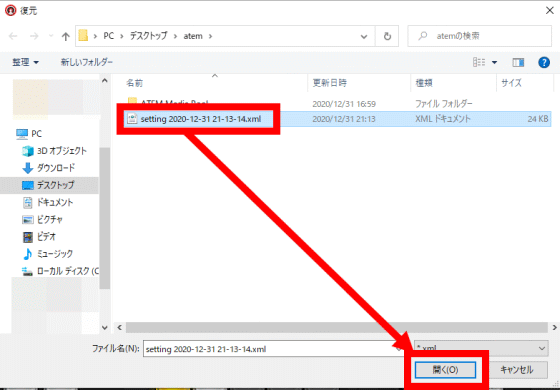Open ビデオ in the sidebar

point(46,236)
